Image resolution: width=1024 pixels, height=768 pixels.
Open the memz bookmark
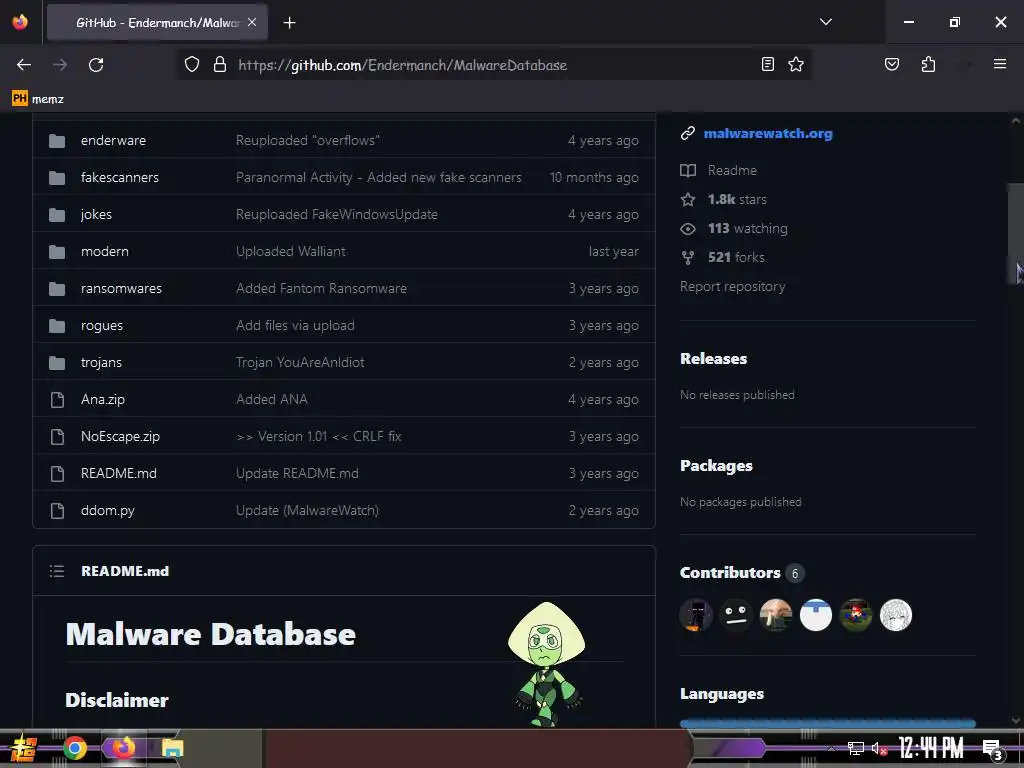pos(38,99)
